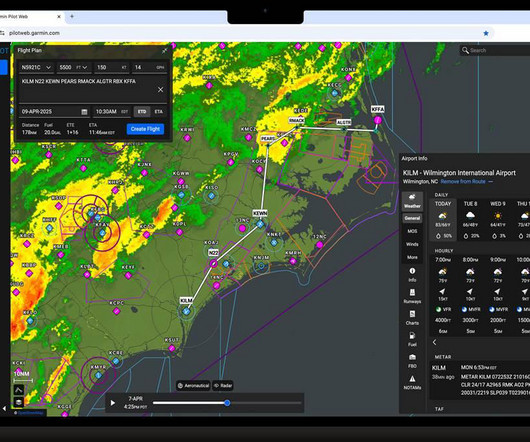530x442 pixels.
Task: Open the FBO section
Action: [412, 361]
